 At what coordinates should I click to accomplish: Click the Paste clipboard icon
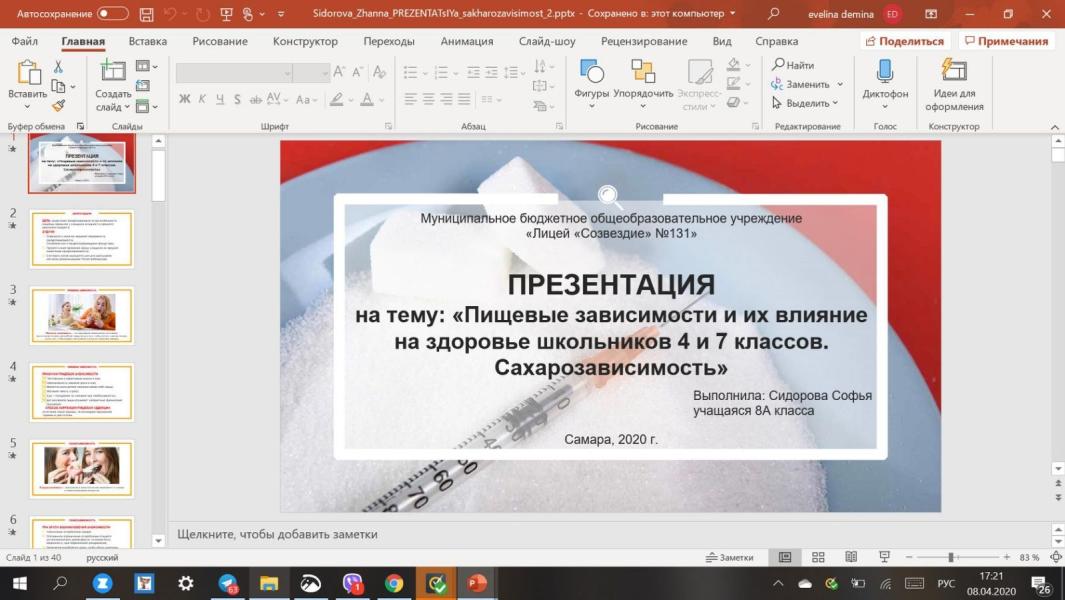(x=28, y=73)
